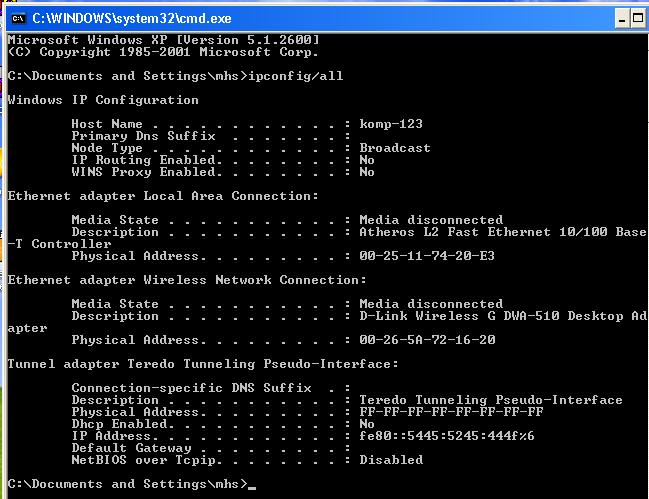Click the cmd.exe system menu icon
Viewport: 649px width, 499px height.
pos(18,19)
